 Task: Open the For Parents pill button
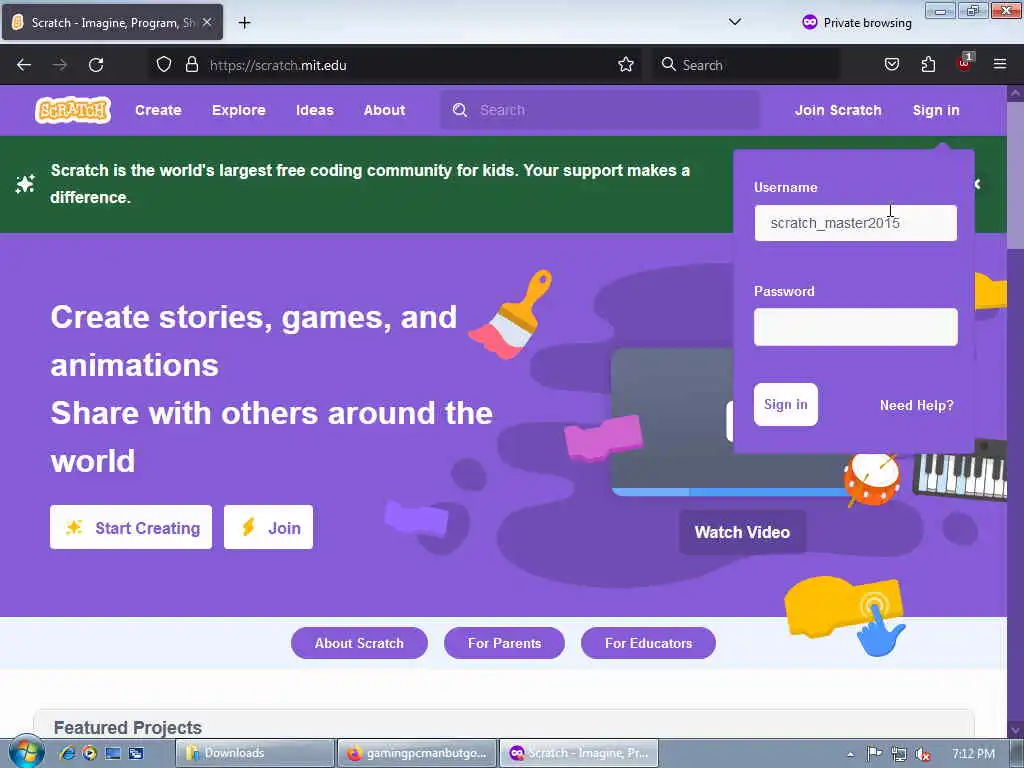click(504, 643)
